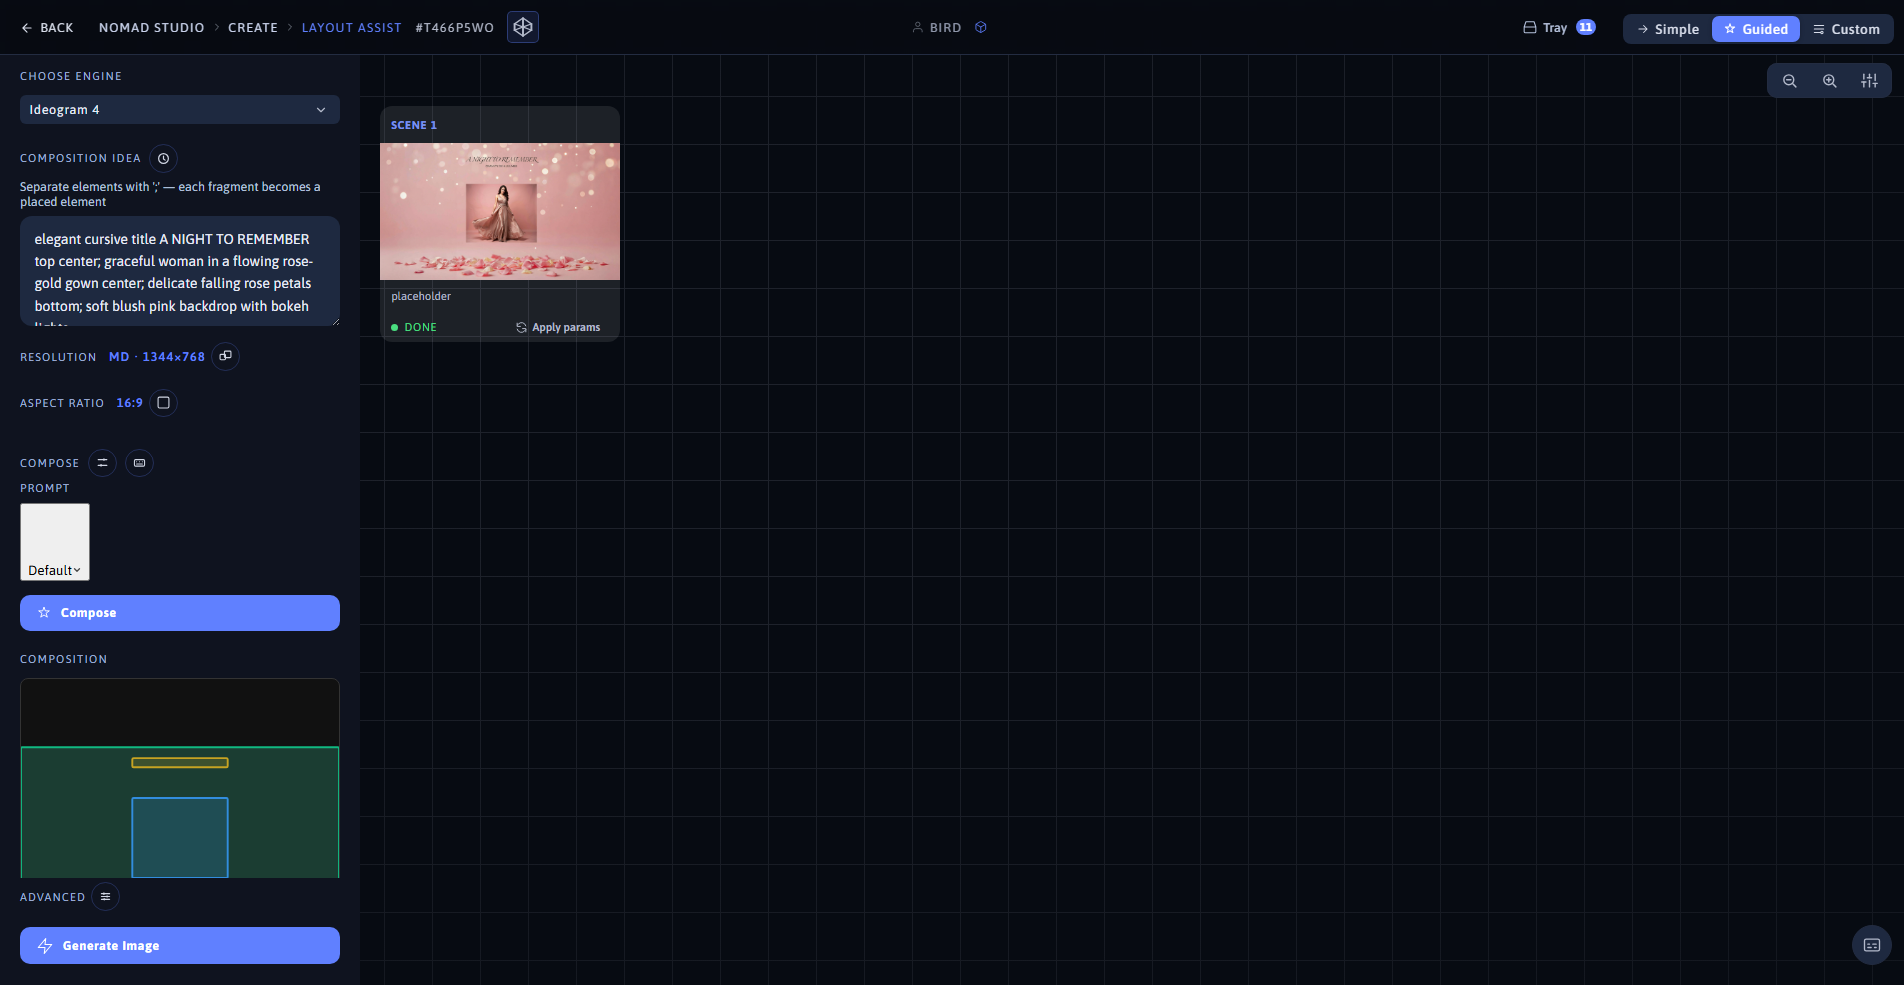
Task: Open compose settings sliders icon
Action: (x=102, y=463)
